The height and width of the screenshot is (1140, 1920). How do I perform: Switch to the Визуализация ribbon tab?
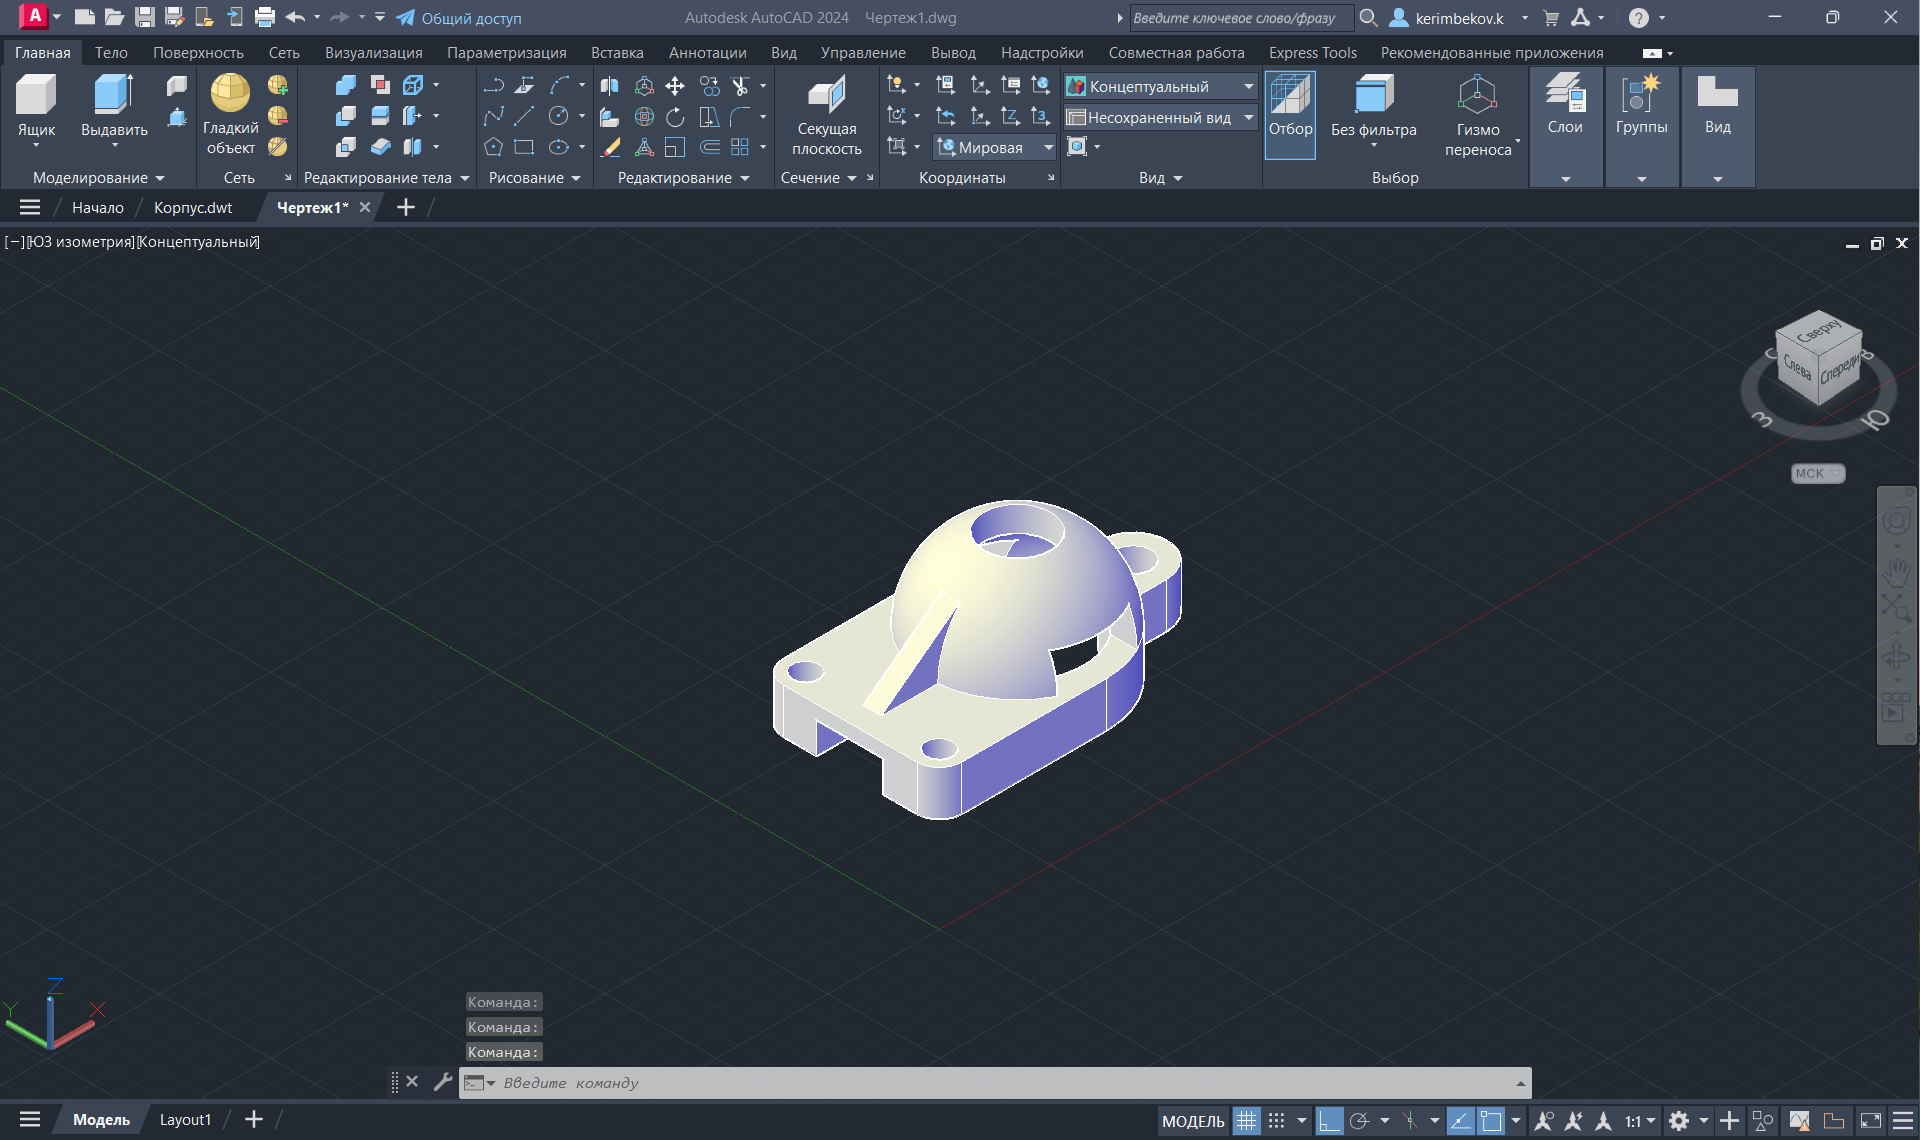(373, 53)
